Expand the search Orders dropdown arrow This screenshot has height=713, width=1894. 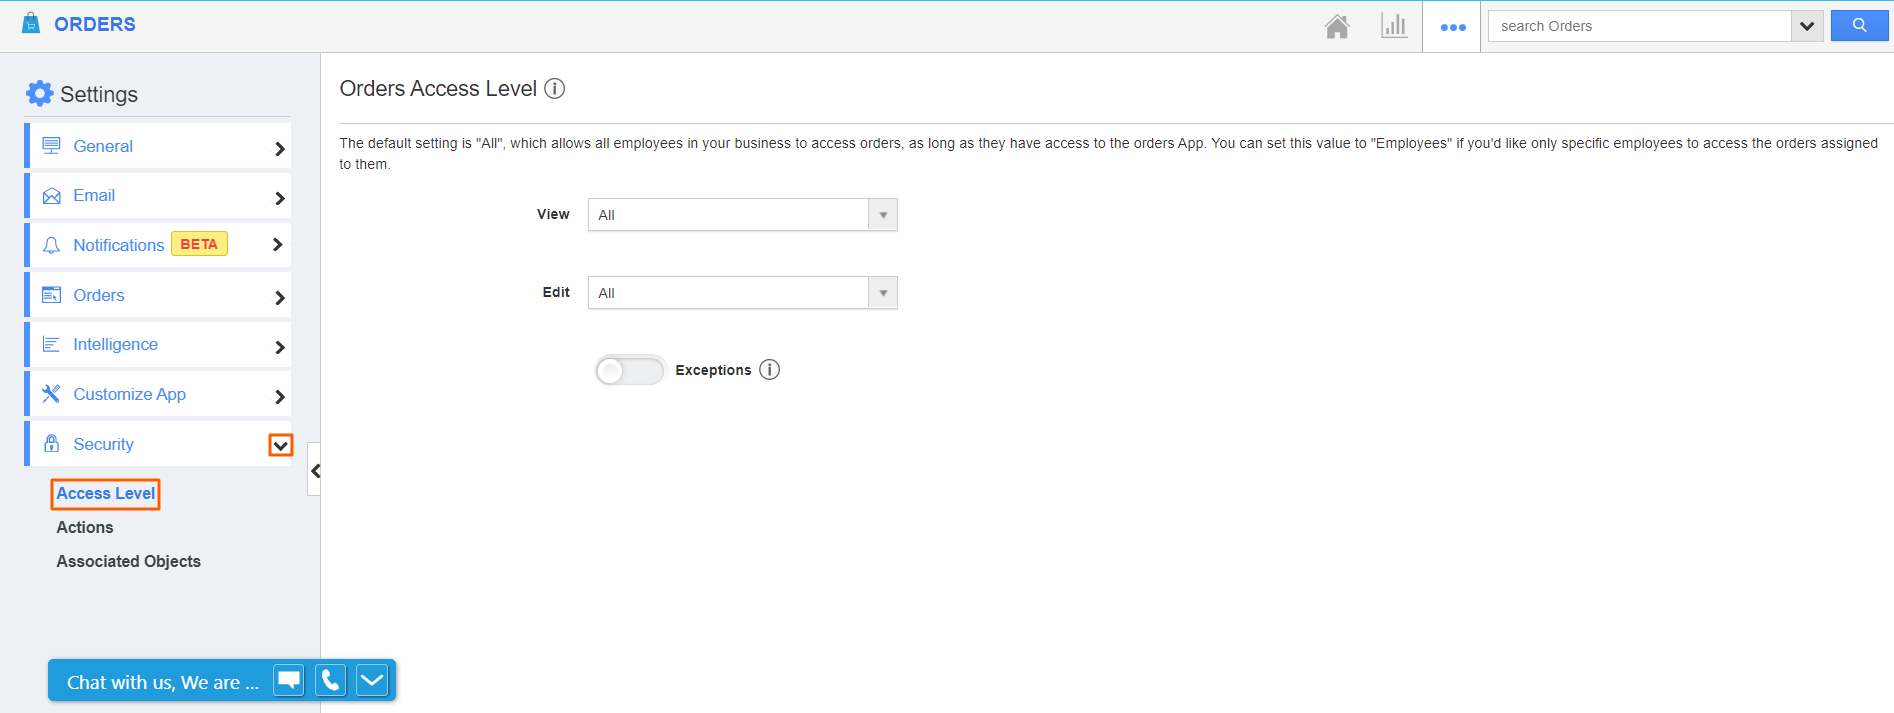coord(1807,26)
